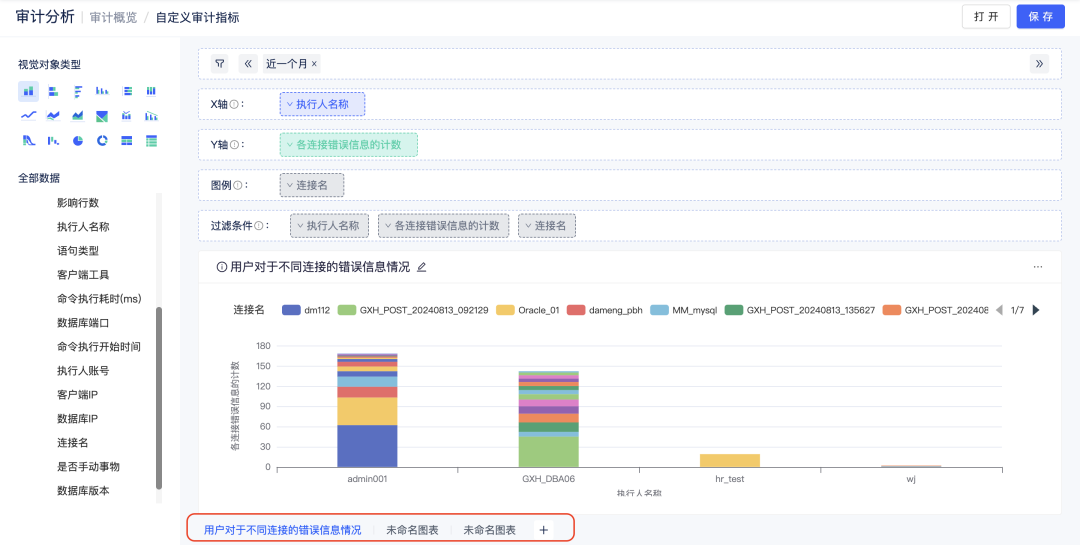Select 数据库端口 data field
Screen dimensions: 1080x545
click(83, 322)
